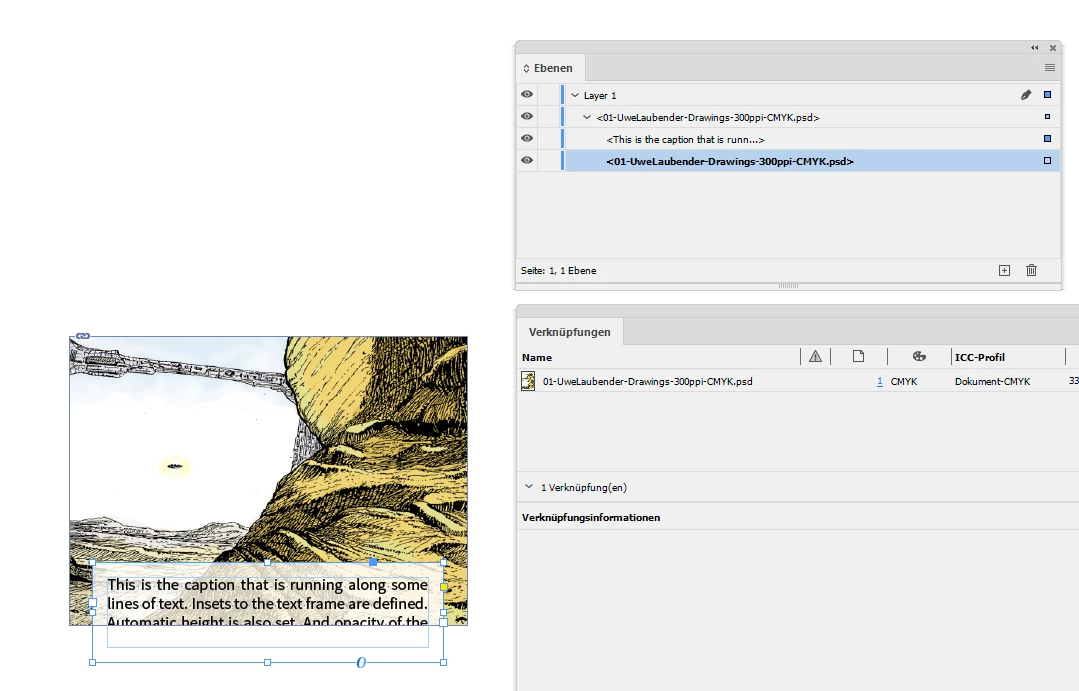Sort links by color space column icon
Image resolution: width=1079 pixels, height=691 pixels.
coord(919,357)
